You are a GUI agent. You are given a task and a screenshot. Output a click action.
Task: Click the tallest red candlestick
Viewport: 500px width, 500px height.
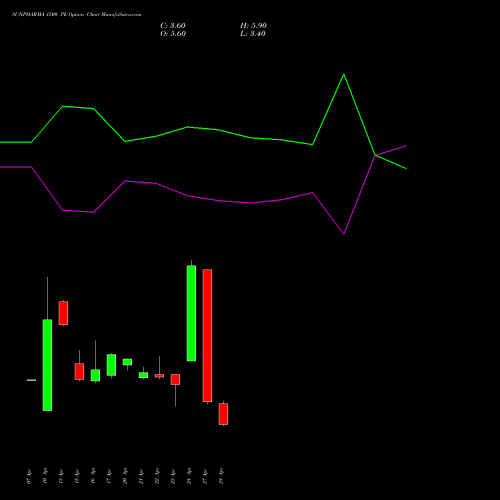207,335
